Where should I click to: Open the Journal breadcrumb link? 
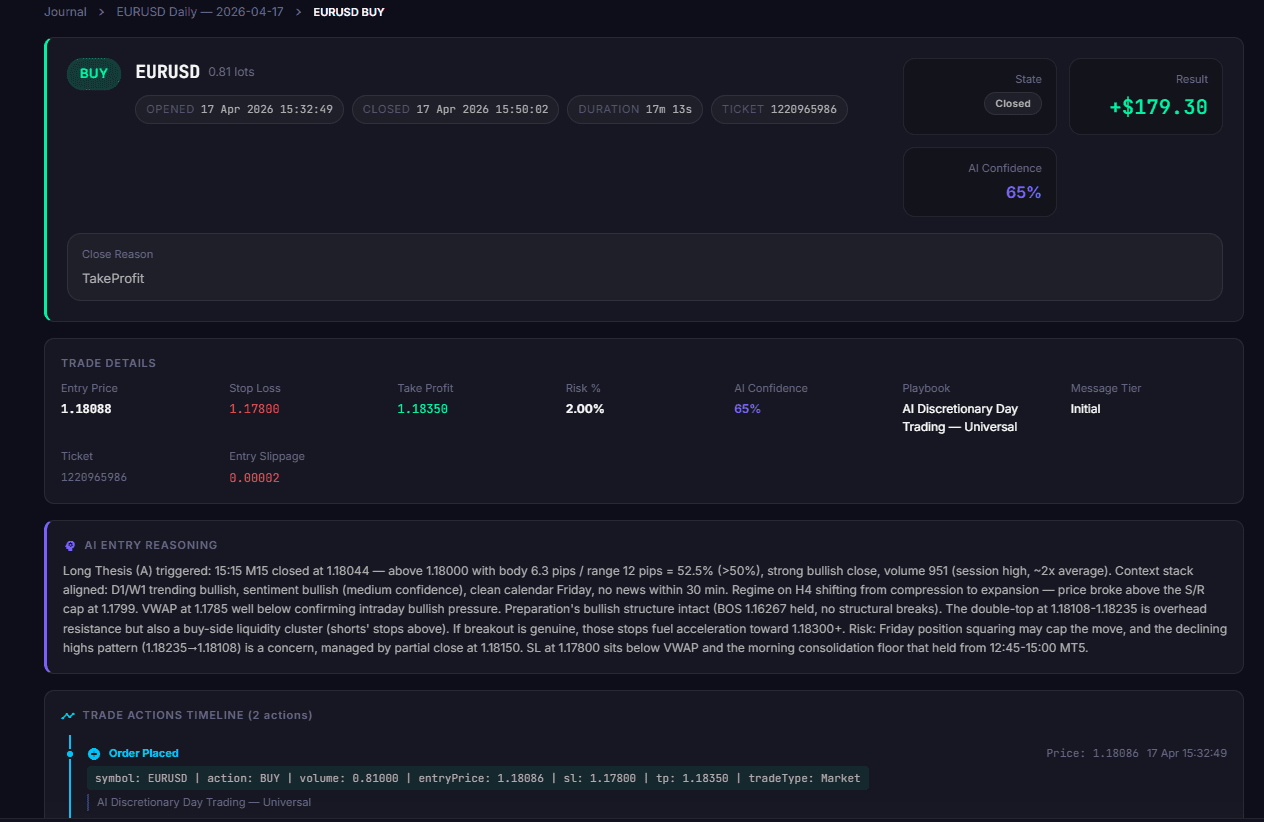65,12
